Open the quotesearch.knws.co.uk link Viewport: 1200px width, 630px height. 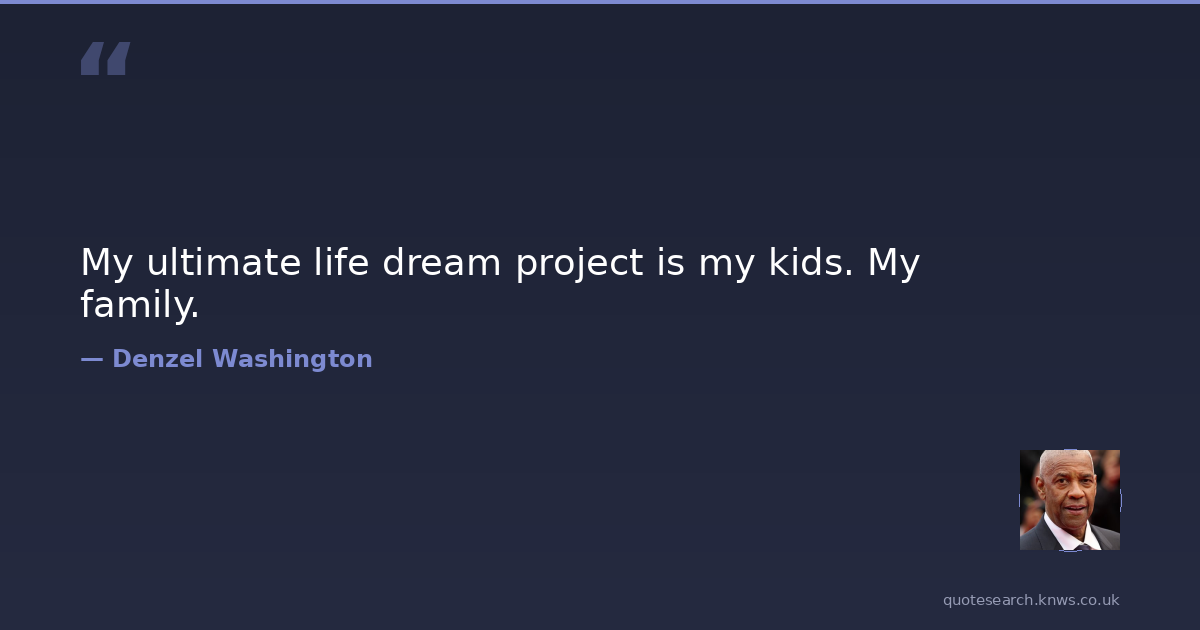(1031, 600)
